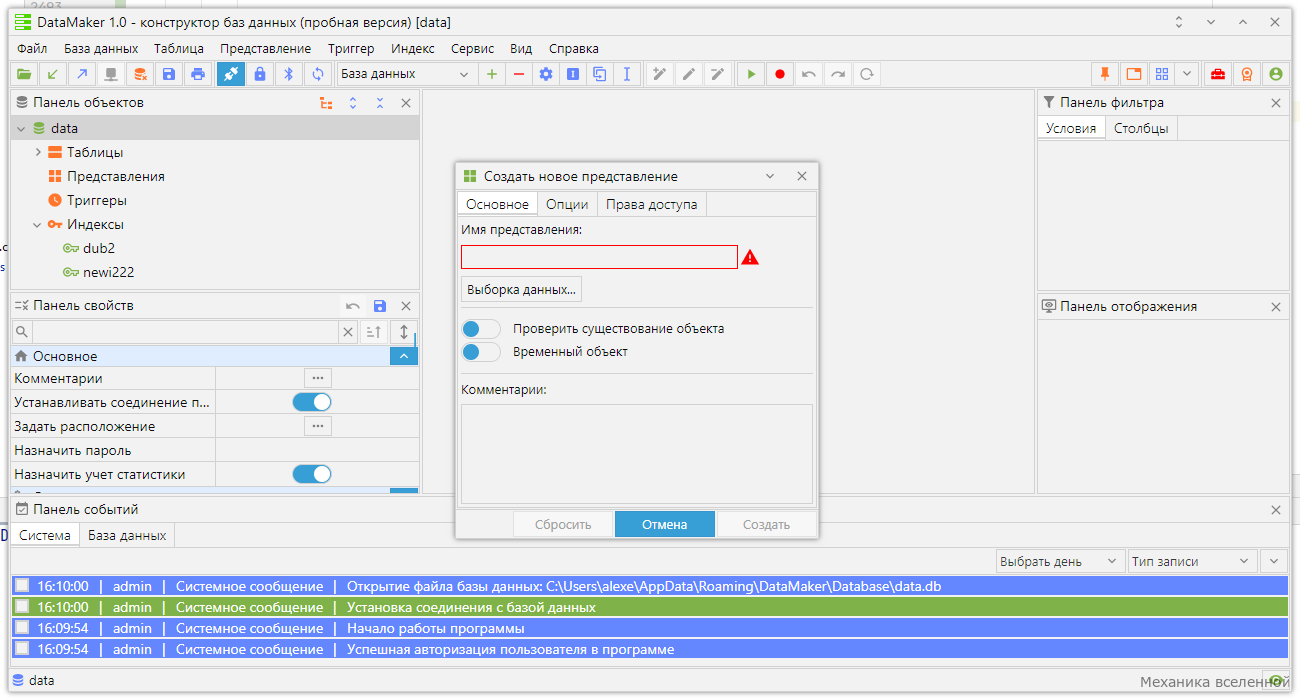Collapse the 'data' root tree node

[x=21, y=128]
